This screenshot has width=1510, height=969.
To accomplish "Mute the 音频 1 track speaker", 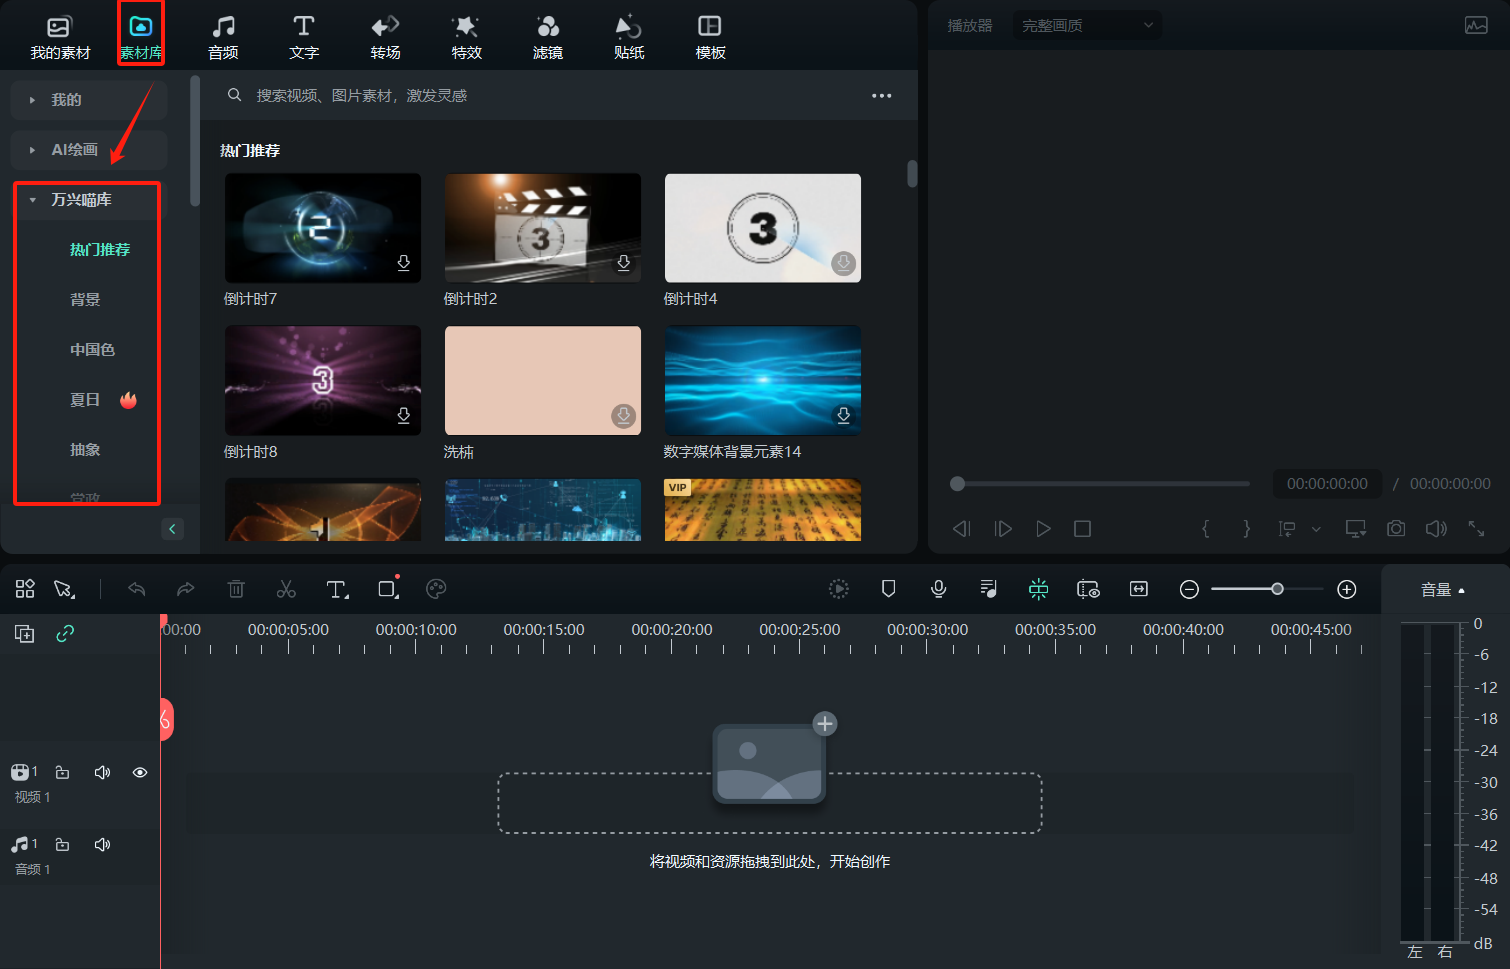I will [x=102, y=844].
